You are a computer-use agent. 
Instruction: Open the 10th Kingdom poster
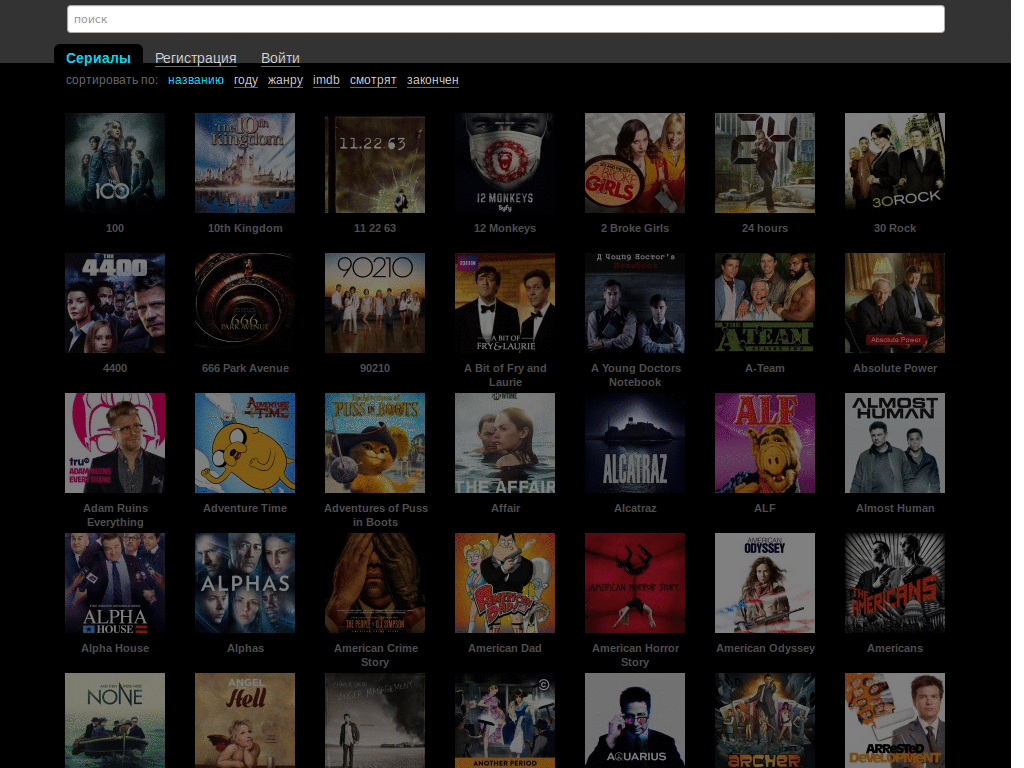pyautogui.click(x=245, y=163)
